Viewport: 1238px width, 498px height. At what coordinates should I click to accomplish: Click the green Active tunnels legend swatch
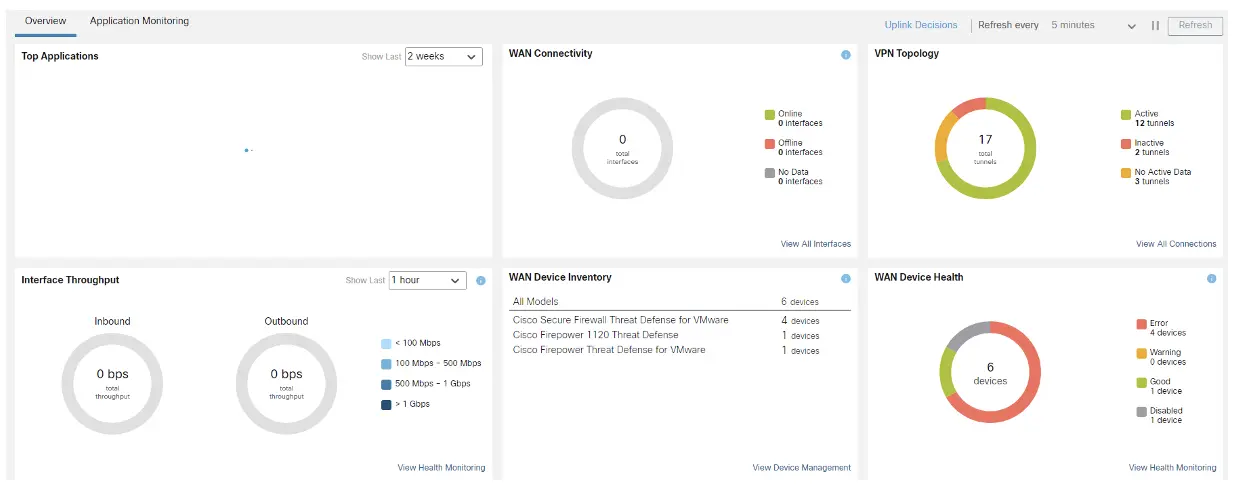click(x=1126, y=115)
